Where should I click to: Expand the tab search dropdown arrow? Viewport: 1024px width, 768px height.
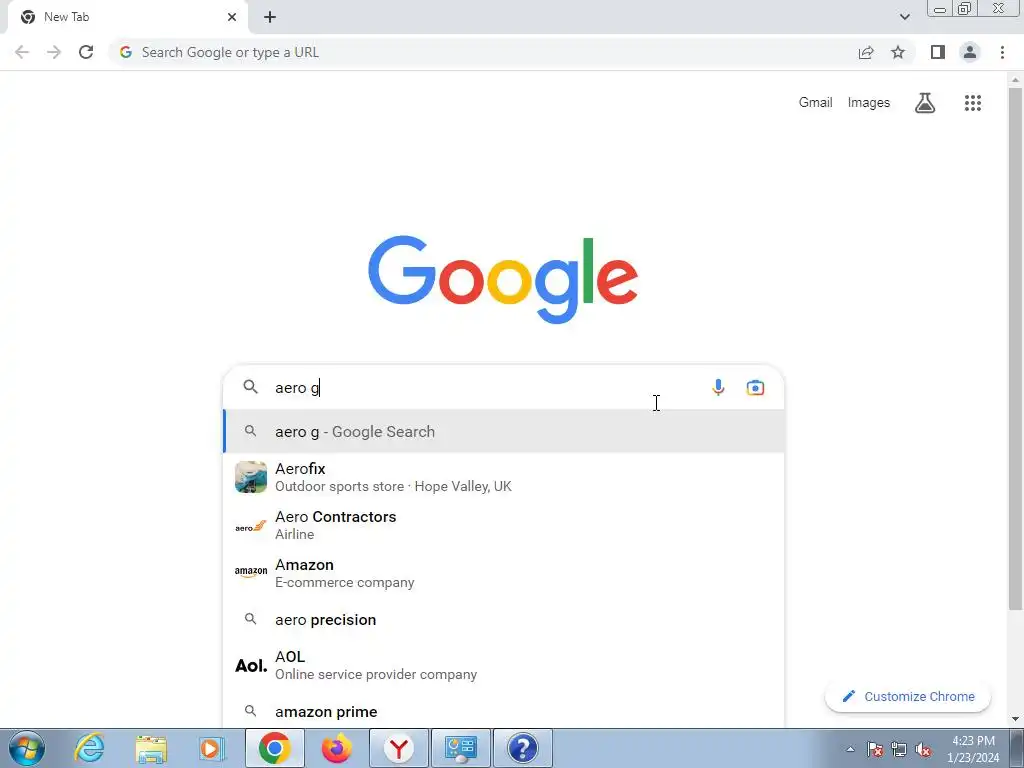point(904,17)
